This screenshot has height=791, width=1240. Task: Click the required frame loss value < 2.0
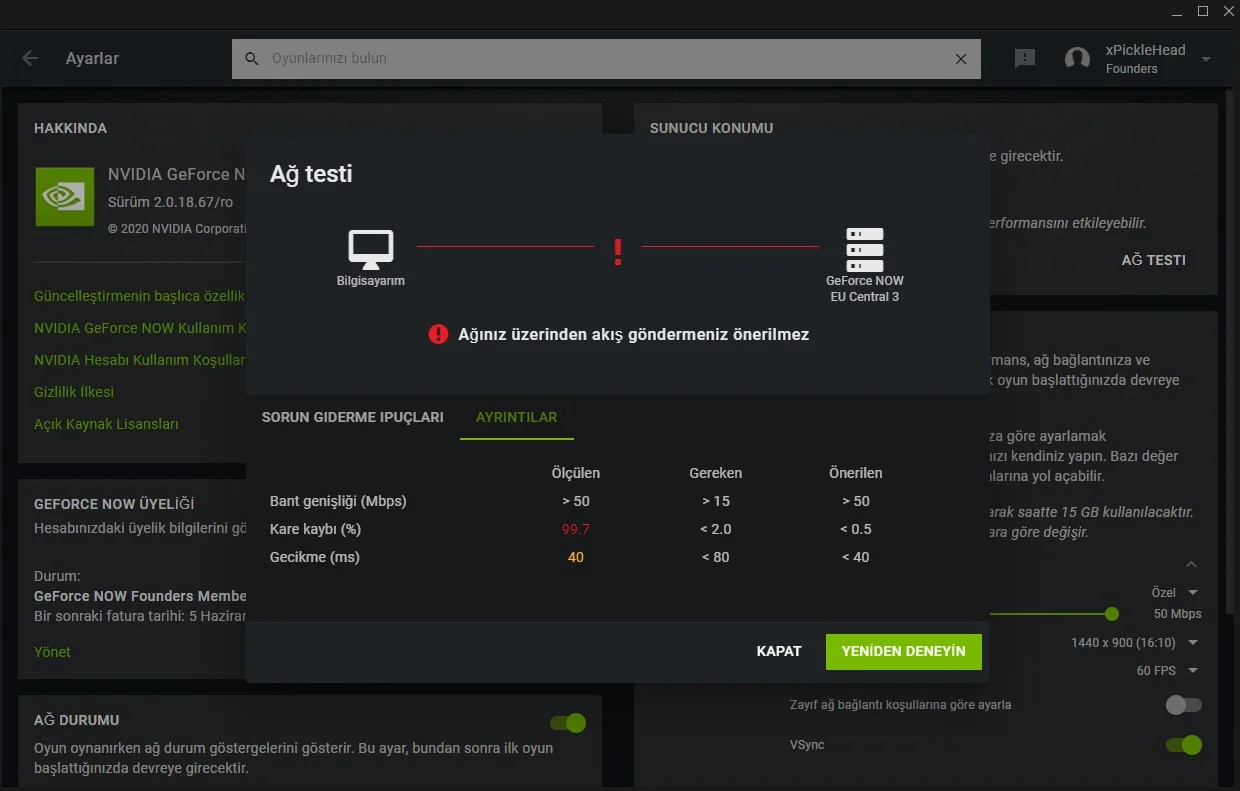click(x=716, y=529)
